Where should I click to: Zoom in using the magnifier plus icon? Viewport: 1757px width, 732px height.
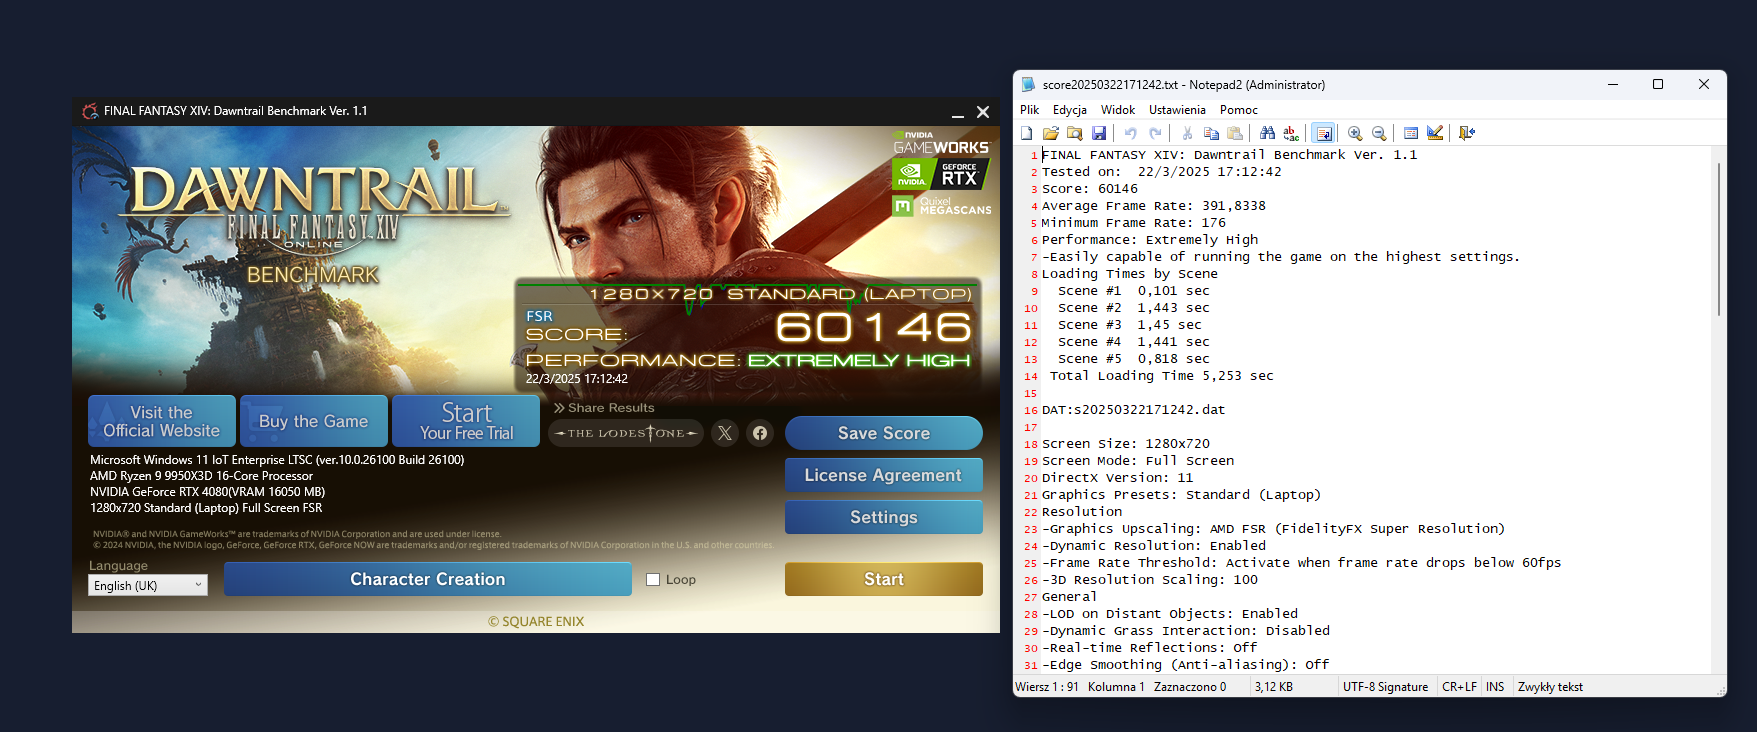(1355, 133)
